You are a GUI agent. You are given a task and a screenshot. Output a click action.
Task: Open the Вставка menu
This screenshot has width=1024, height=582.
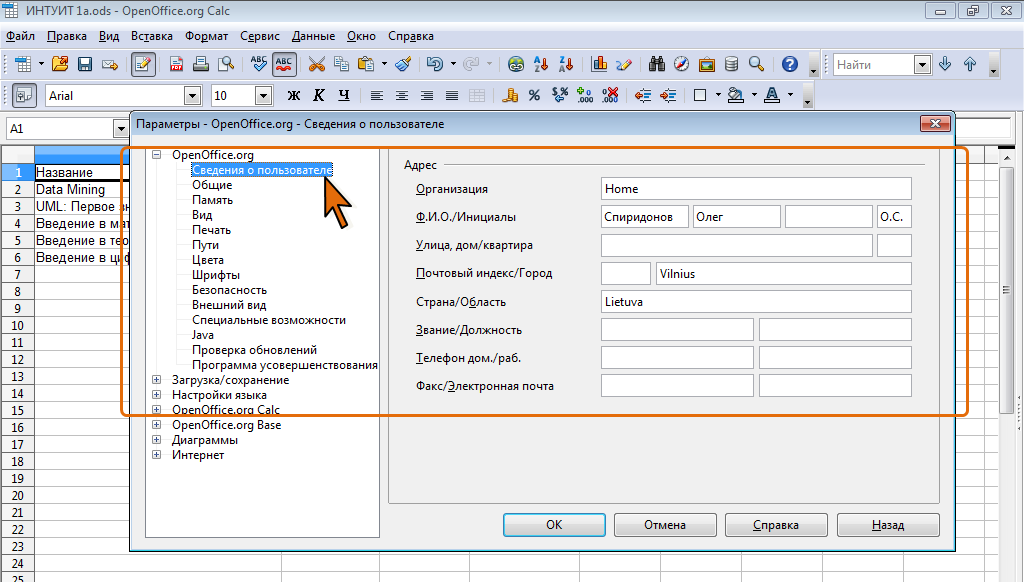click(x=152, y=36)
